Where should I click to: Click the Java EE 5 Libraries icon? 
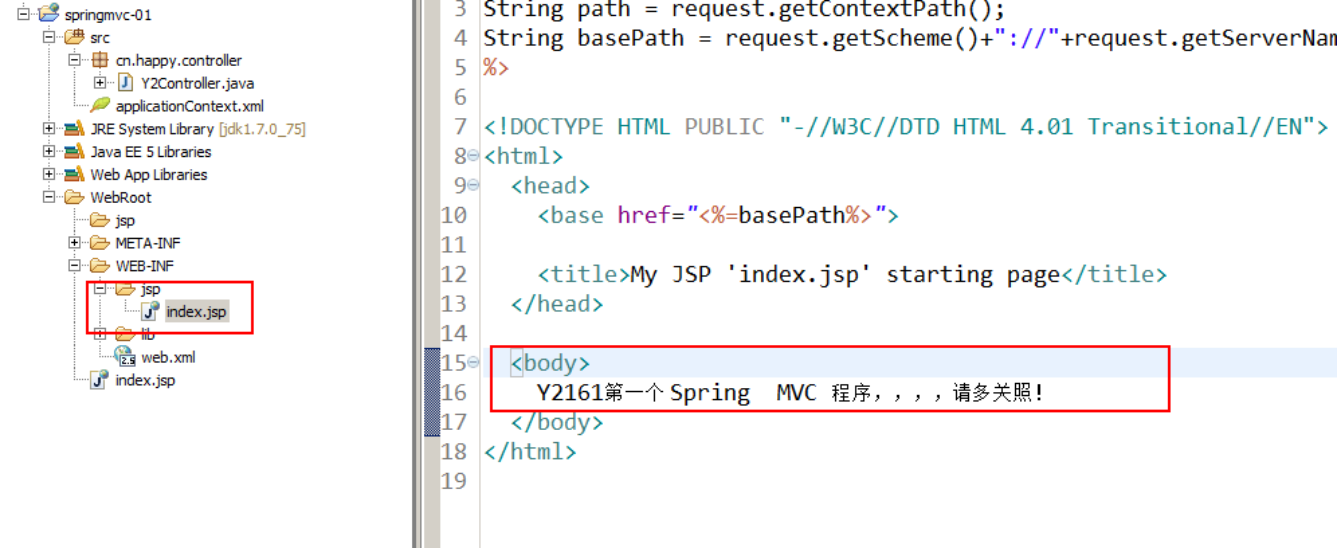(74, 151)
